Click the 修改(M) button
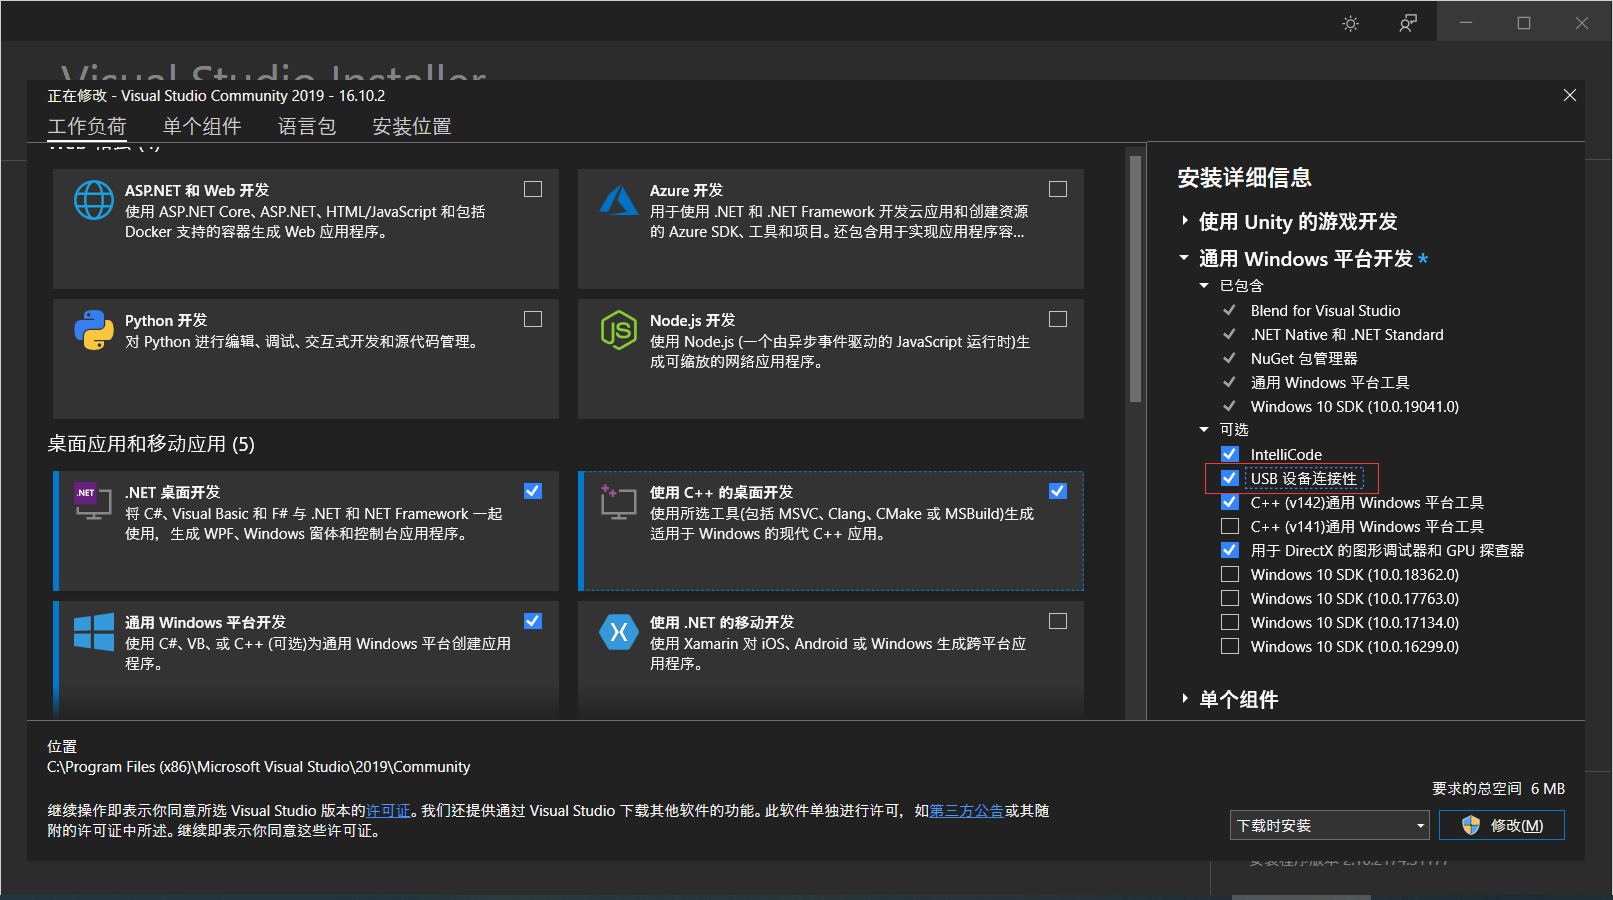This screenshot has width=1613, height=900. (1502, 825)
